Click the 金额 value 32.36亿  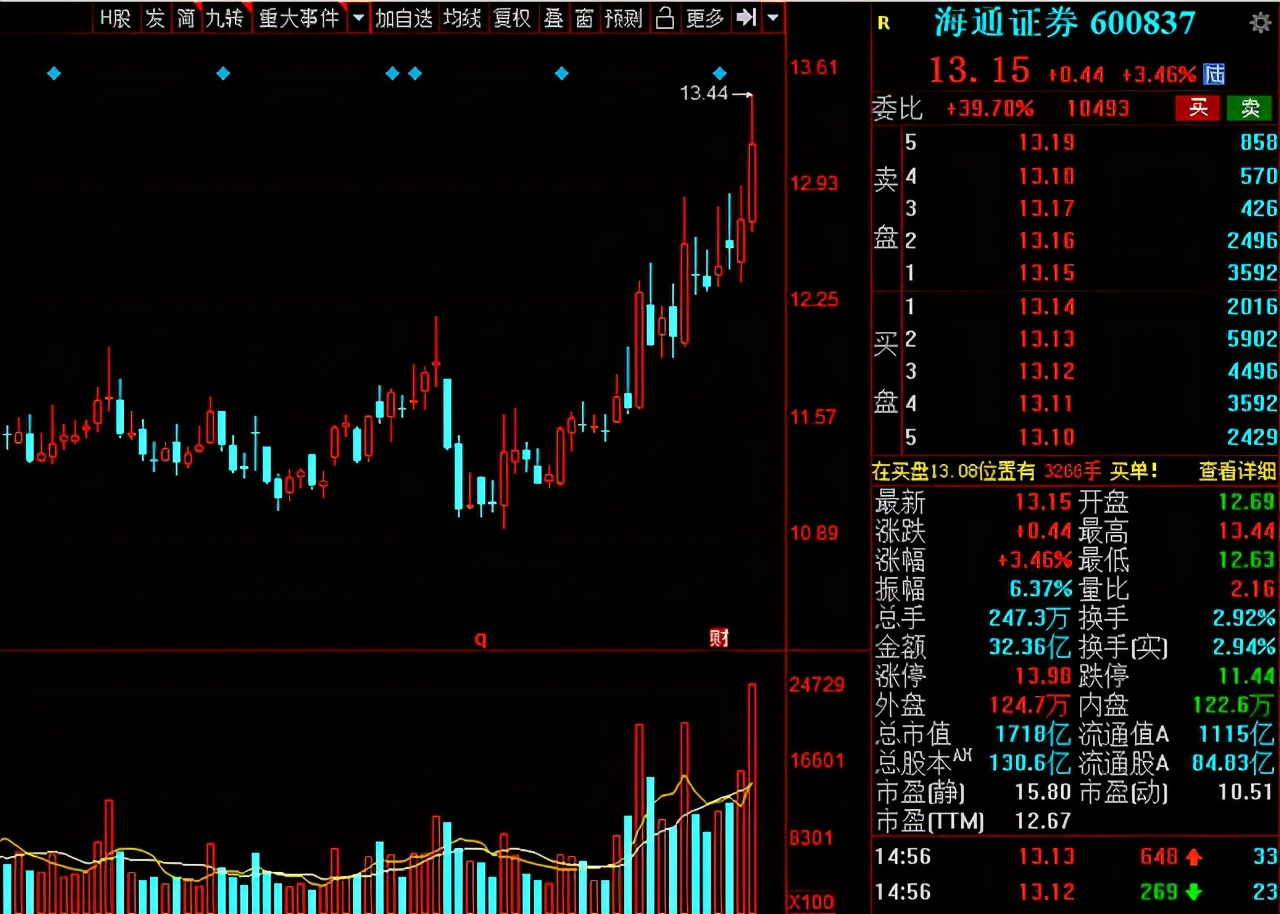coord(1030,647)
